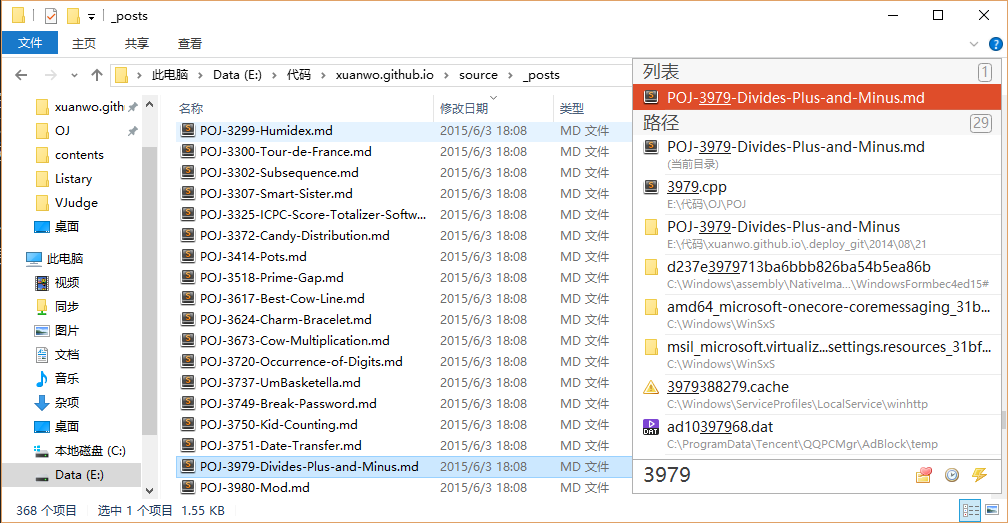Switch to details view layout
Viewport: 1008px width, 523px height.
pyautogui.click(x=969, y=510)
